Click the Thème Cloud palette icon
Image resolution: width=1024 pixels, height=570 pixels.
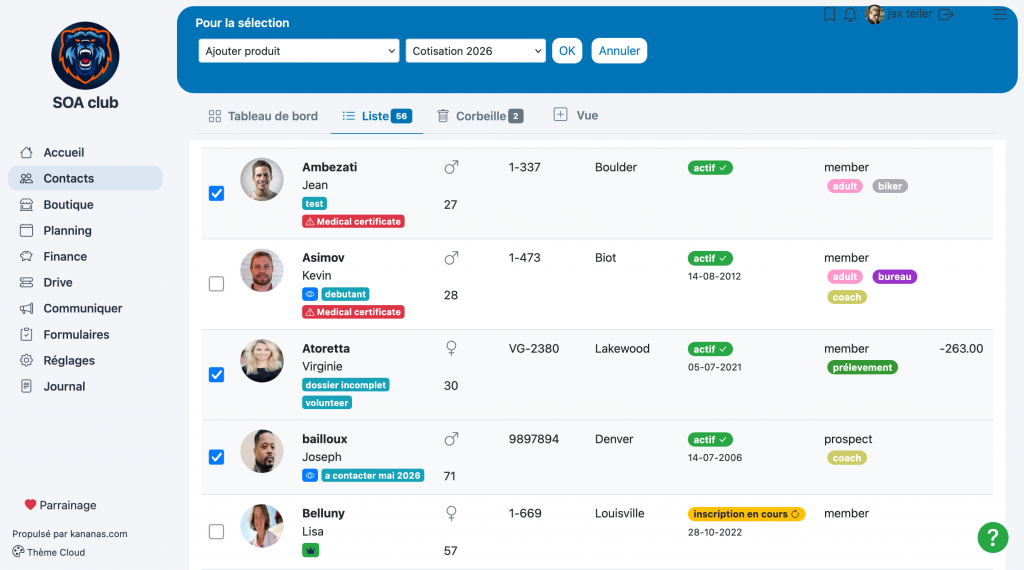pyautogui.click(x=18, y=552)
